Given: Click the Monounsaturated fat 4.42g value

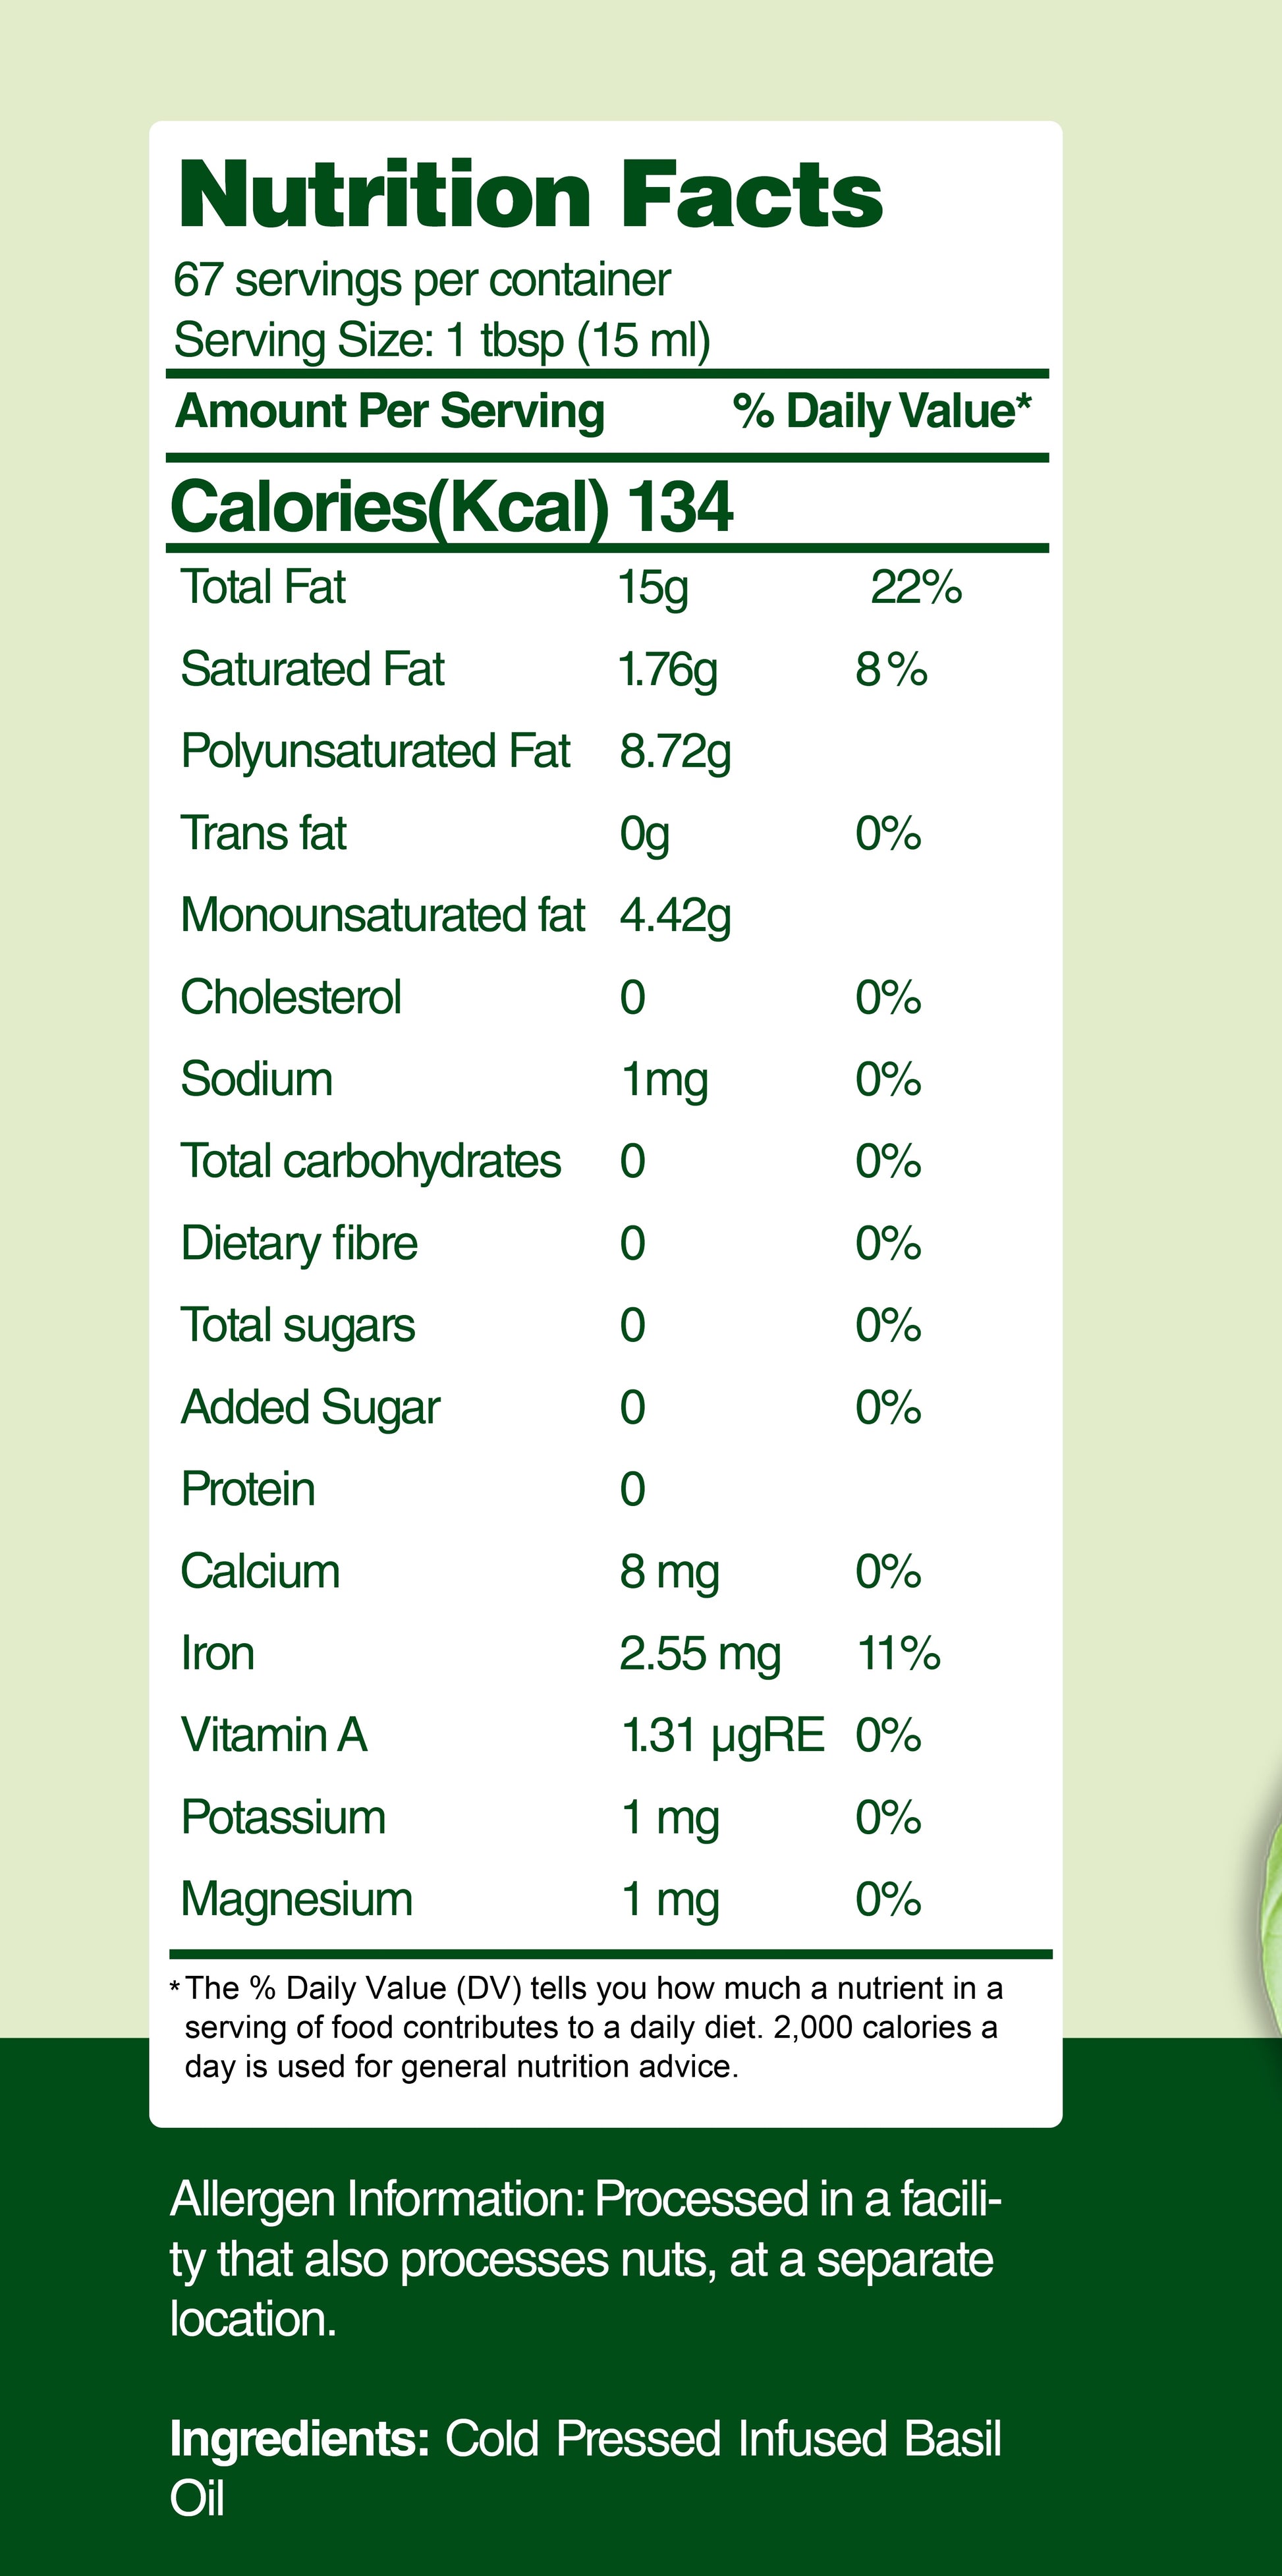Looking at the screenshot, I should [x=675, y=916].
